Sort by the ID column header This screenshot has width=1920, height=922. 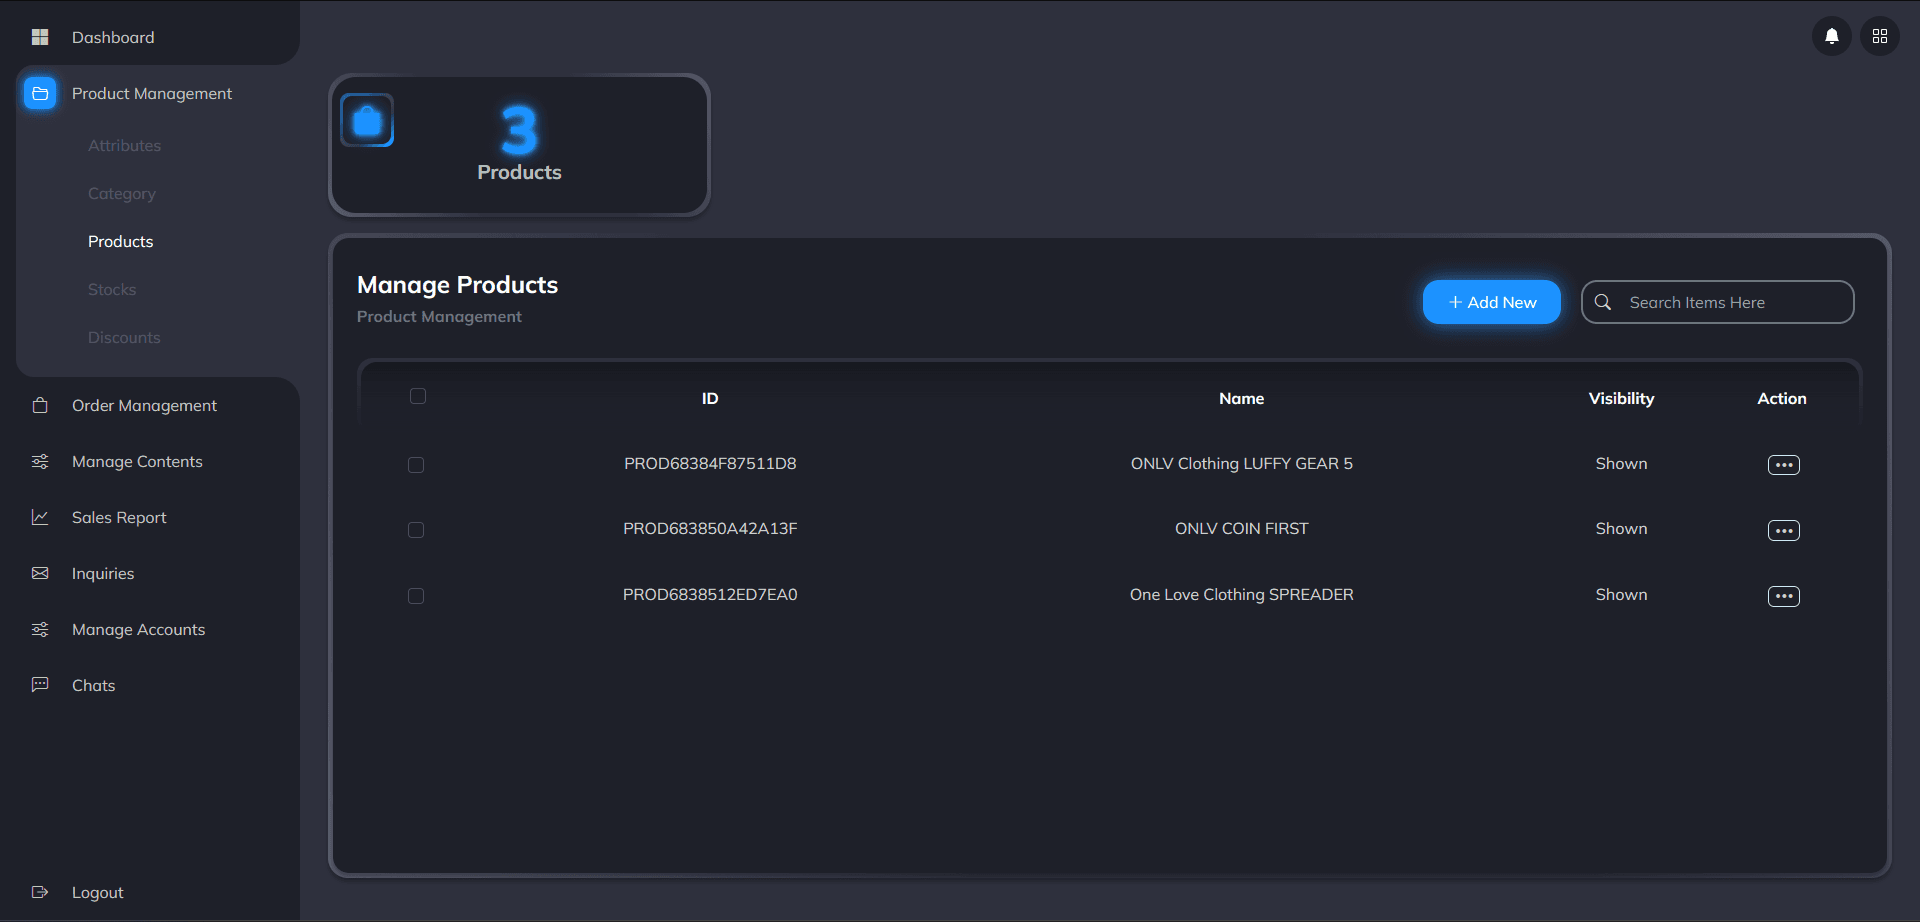[x=710, y=398]
